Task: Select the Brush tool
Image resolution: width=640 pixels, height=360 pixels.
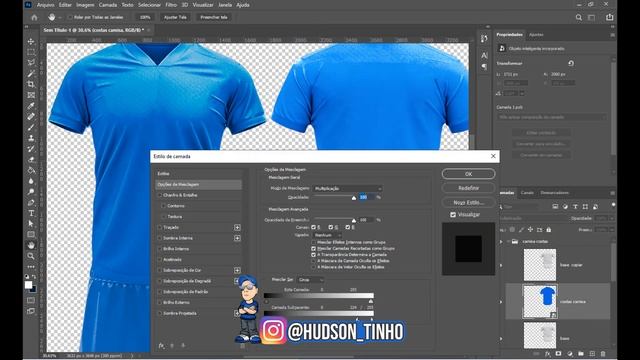Action: 31,127
